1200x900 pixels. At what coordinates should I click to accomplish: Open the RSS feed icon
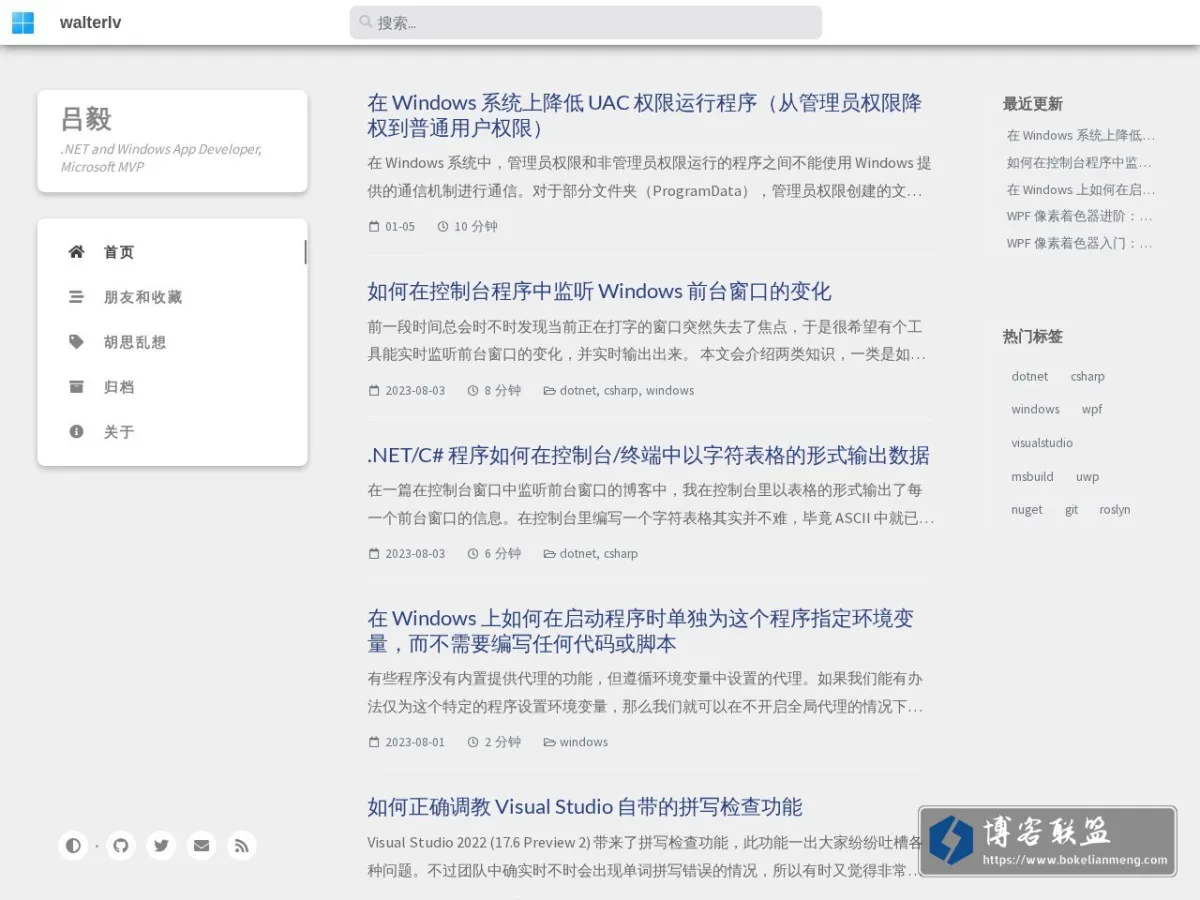pos(241,846)
